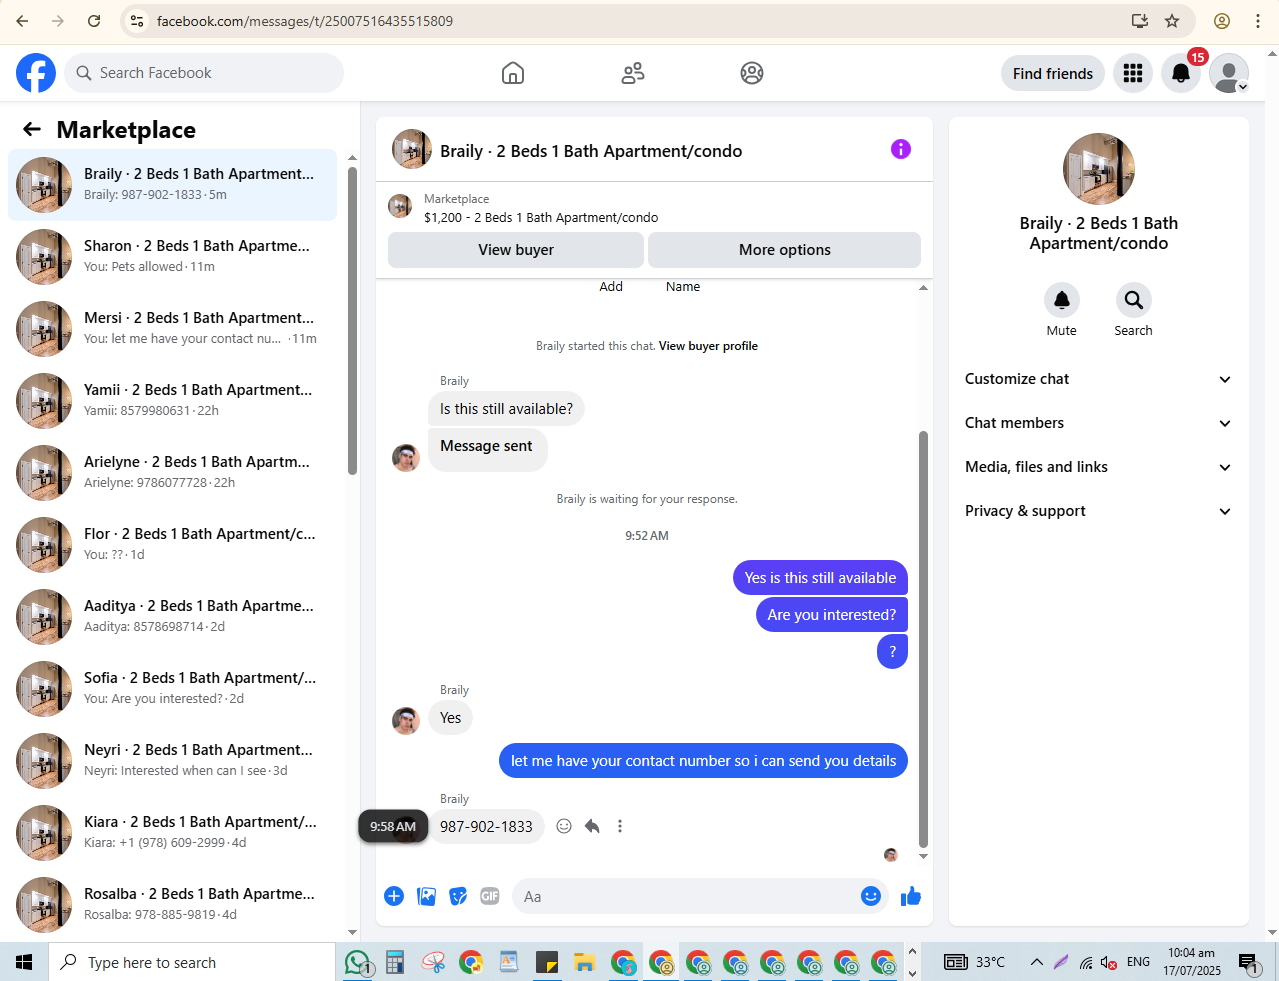Click the back arrow next to Marketplace
1279x981 pixels.
32,129
